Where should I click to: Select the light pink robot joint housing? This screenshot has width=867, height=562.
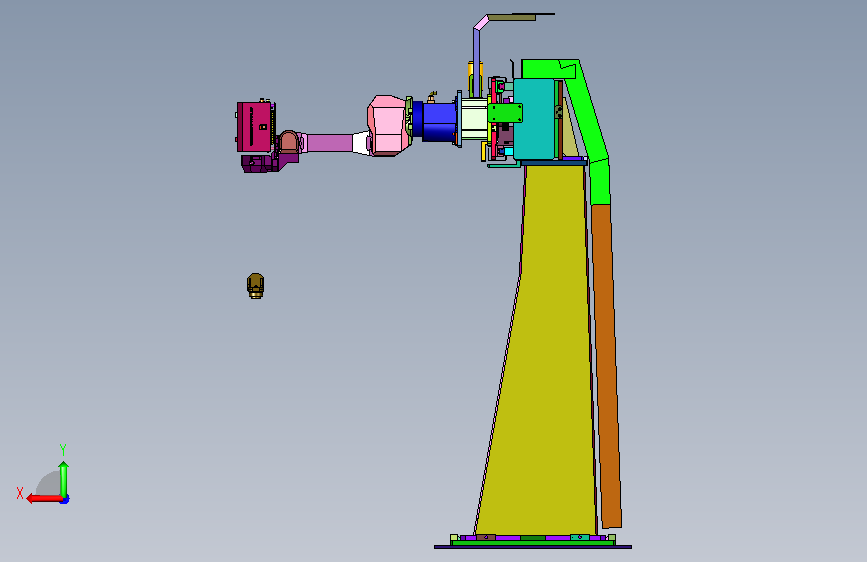tap(389, 126)
